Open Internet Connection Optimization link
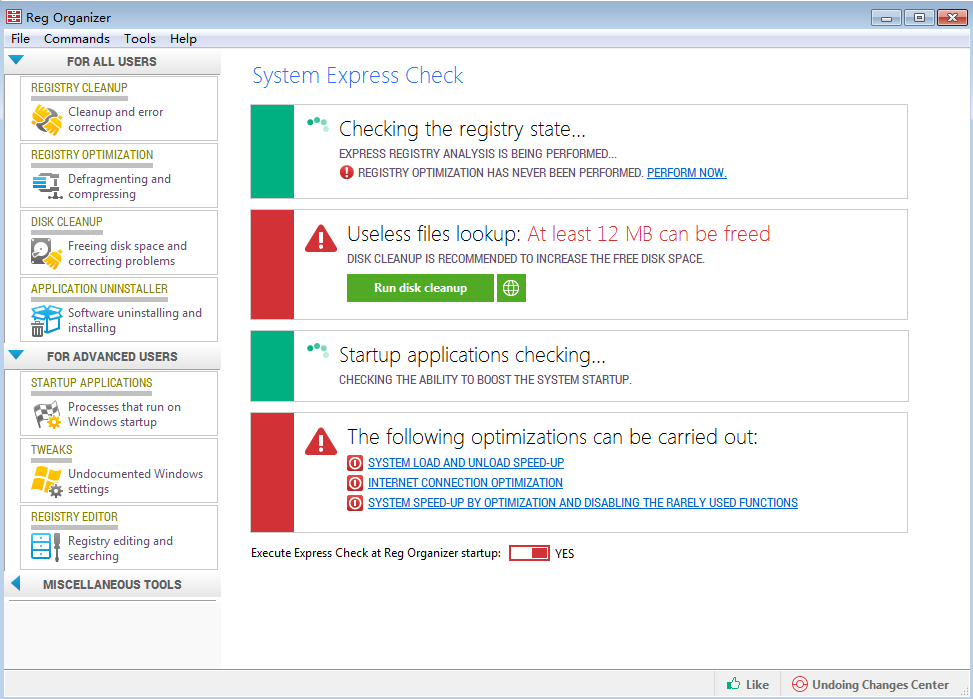This screenshot has height=699, width=973. coord(465,483)
